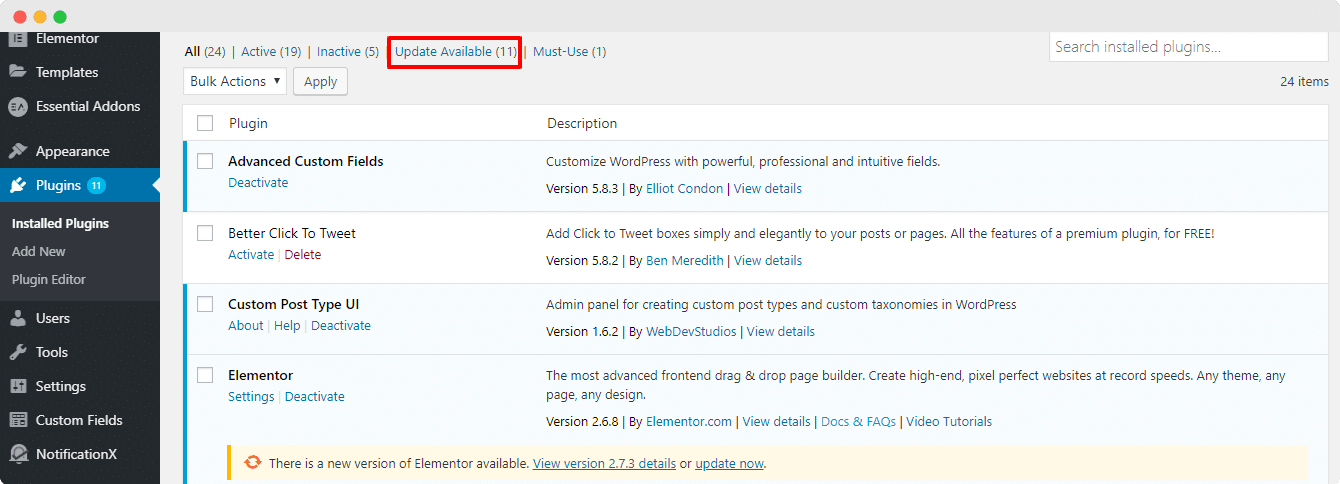This screenshot has width=1340, height=484.
Task: Click the Elementor update now link
Action: [730, 464]
